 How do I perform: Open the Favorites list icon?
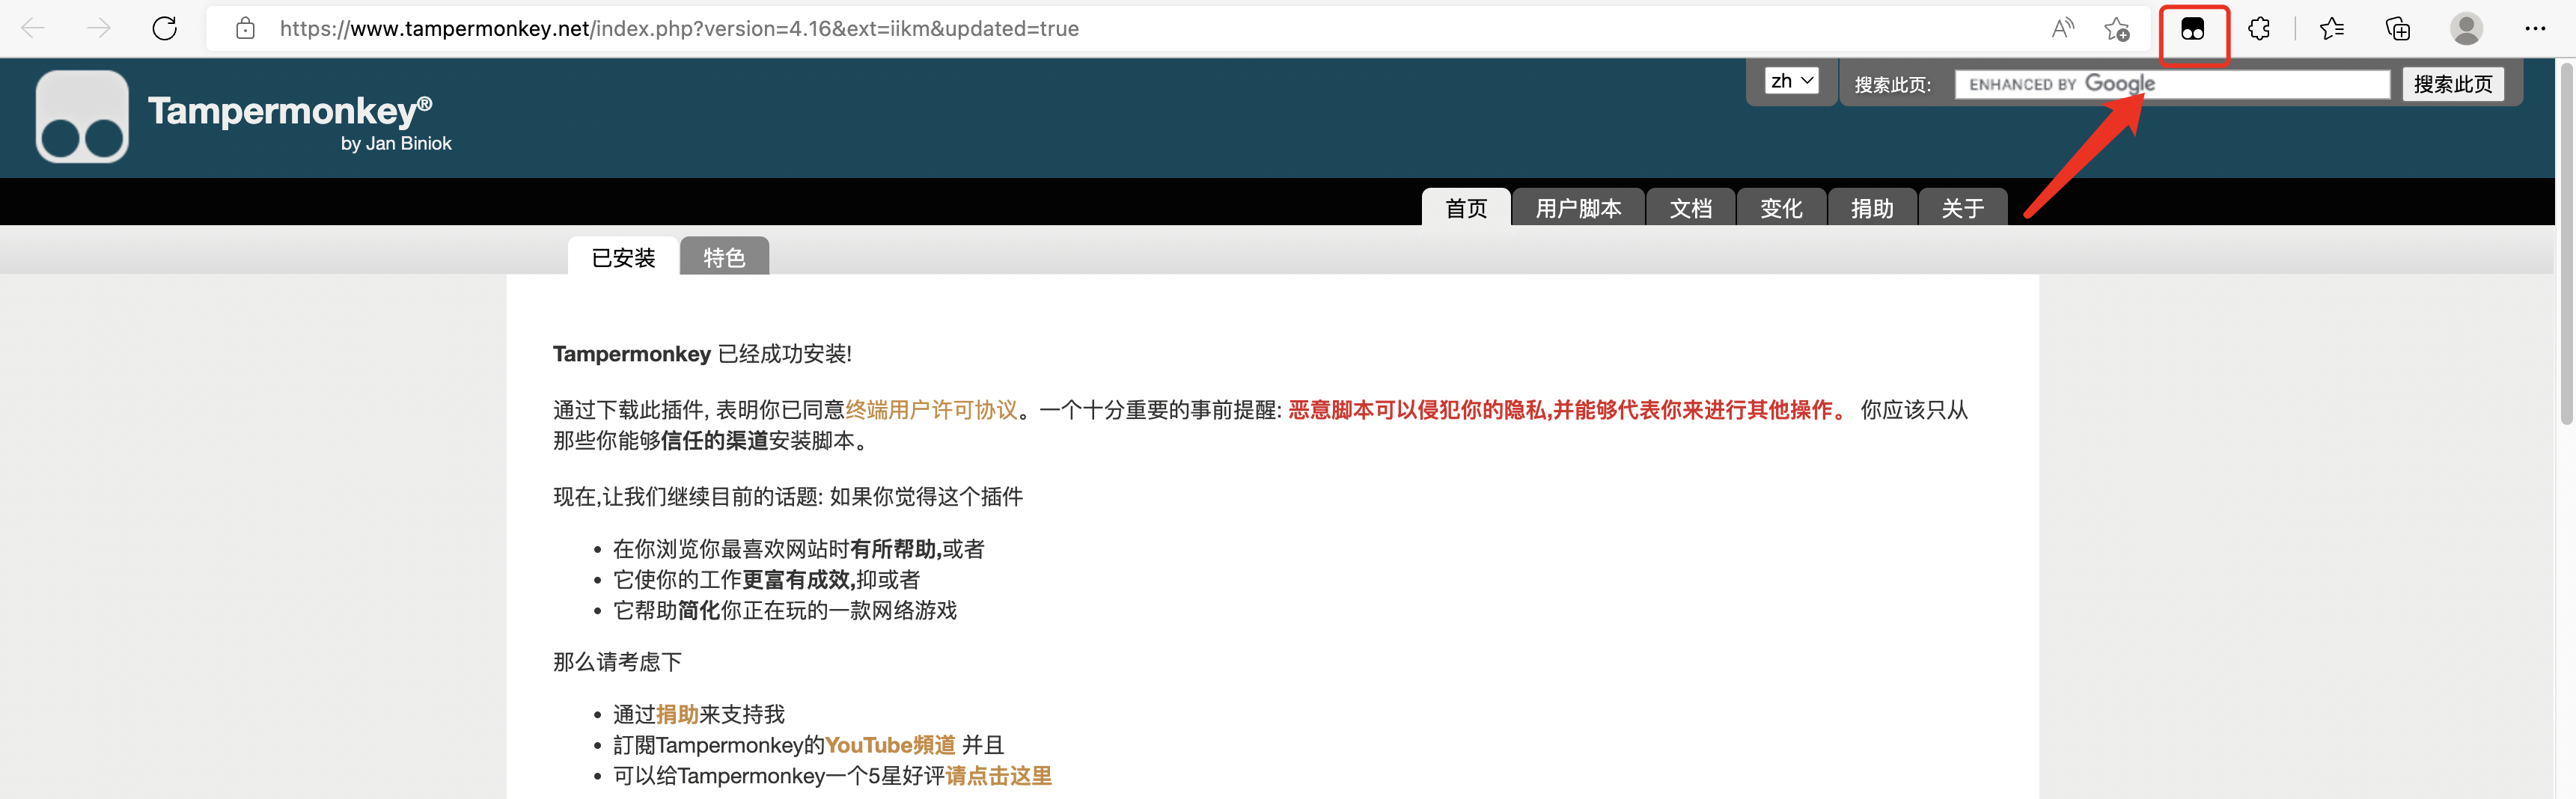pos(2331,29)
